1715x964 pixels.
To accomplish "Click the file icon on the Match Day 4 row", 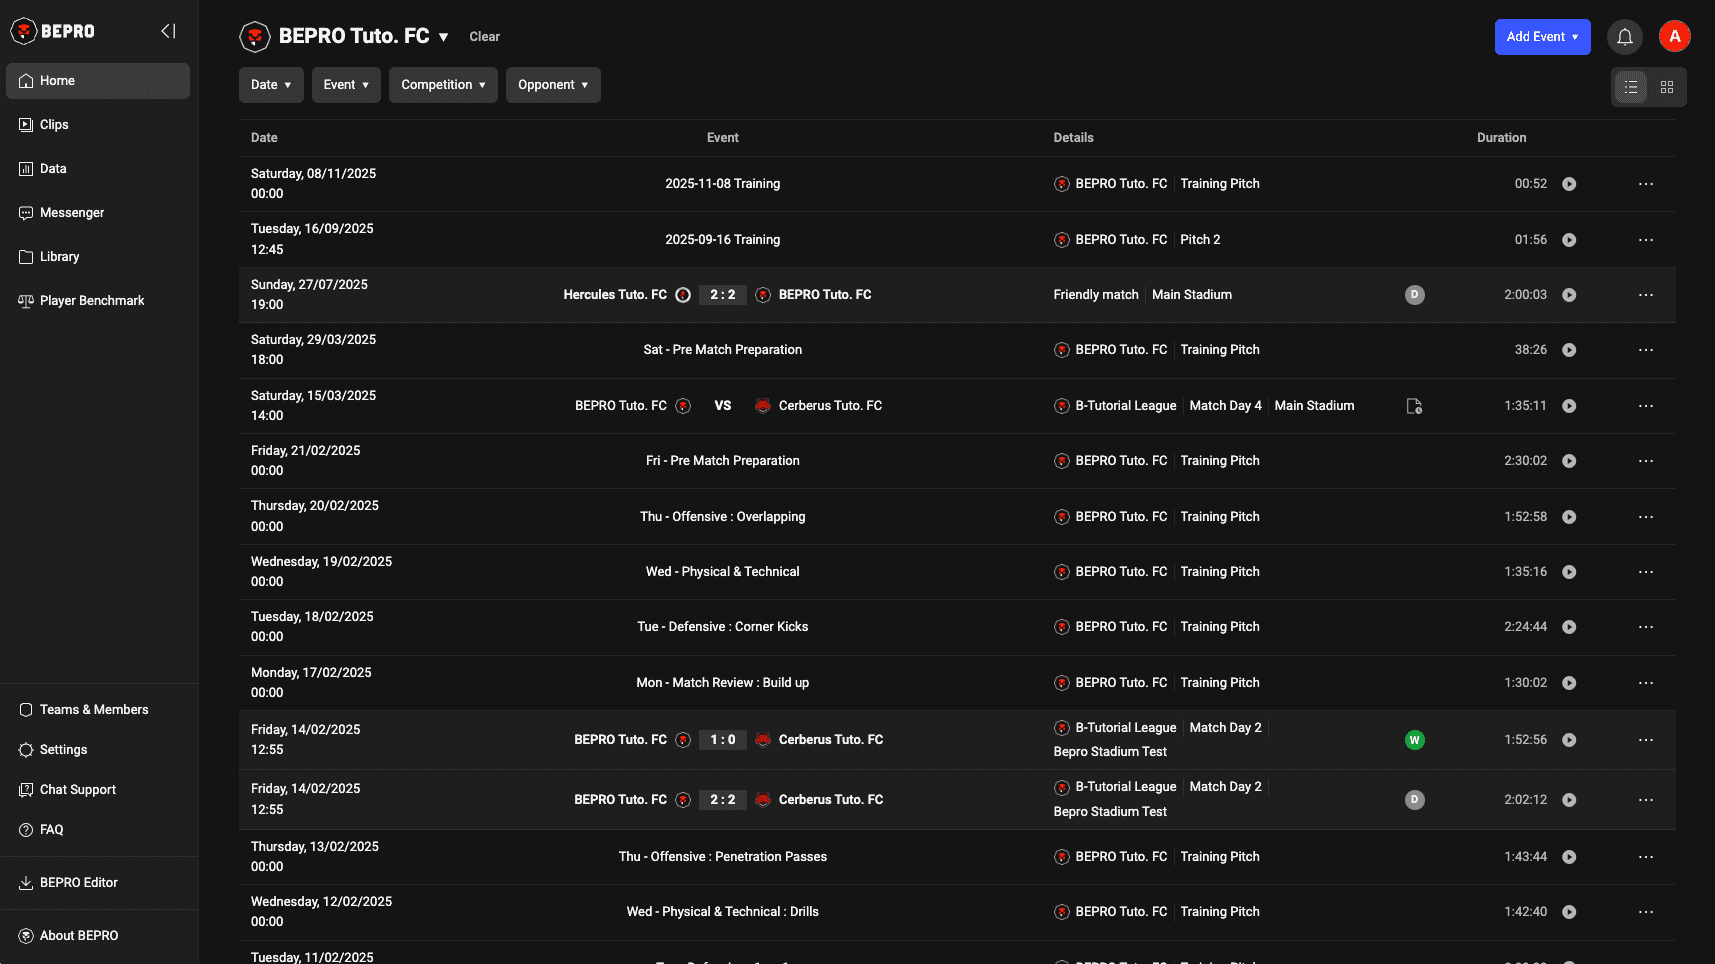I will coord(1414,406).
